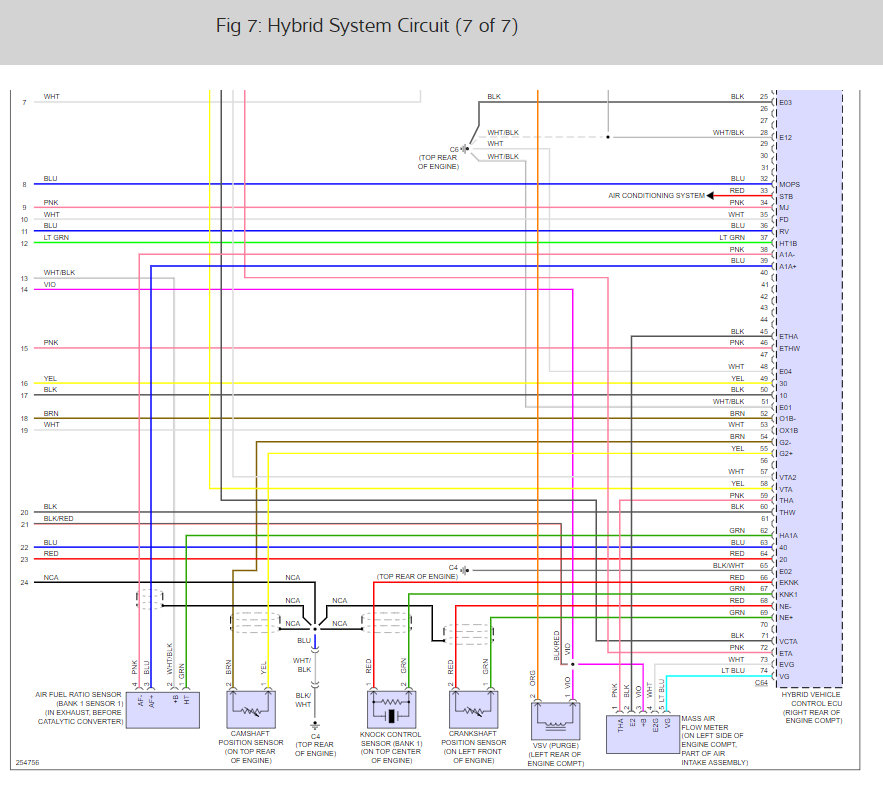883x793 pixels.
Task: Click the AIR CONDITIONING SYSTEM label
Action: [x=656, y=195]
